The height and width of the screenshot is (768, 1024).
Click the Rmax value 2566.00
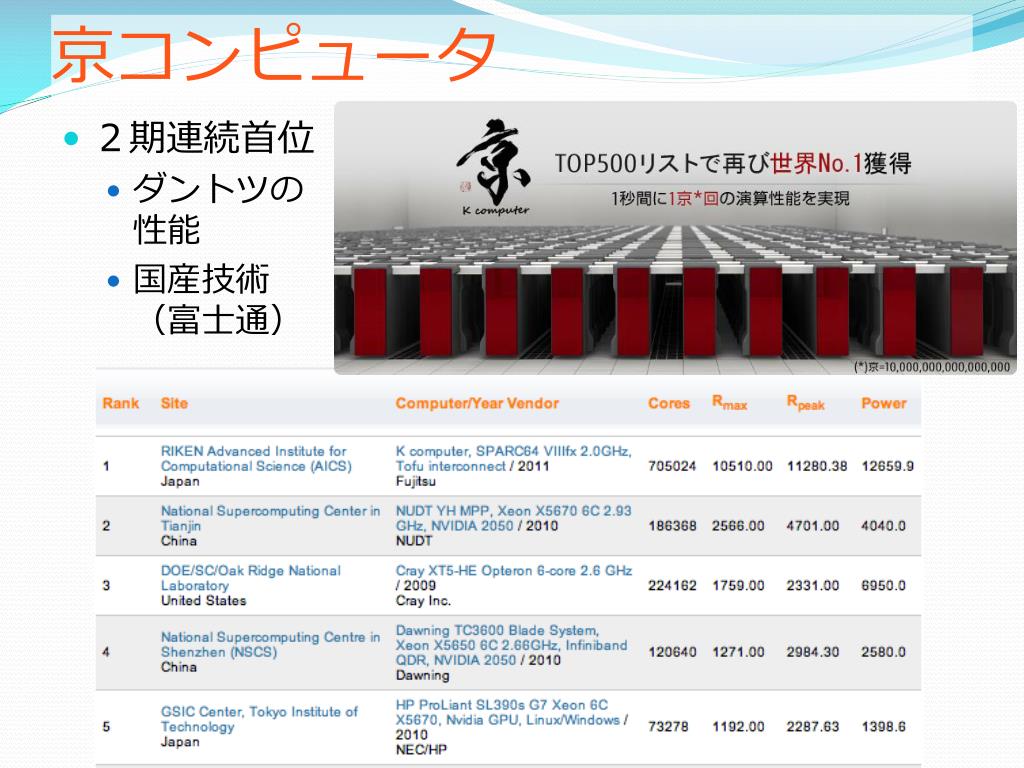tap(738, 526)
